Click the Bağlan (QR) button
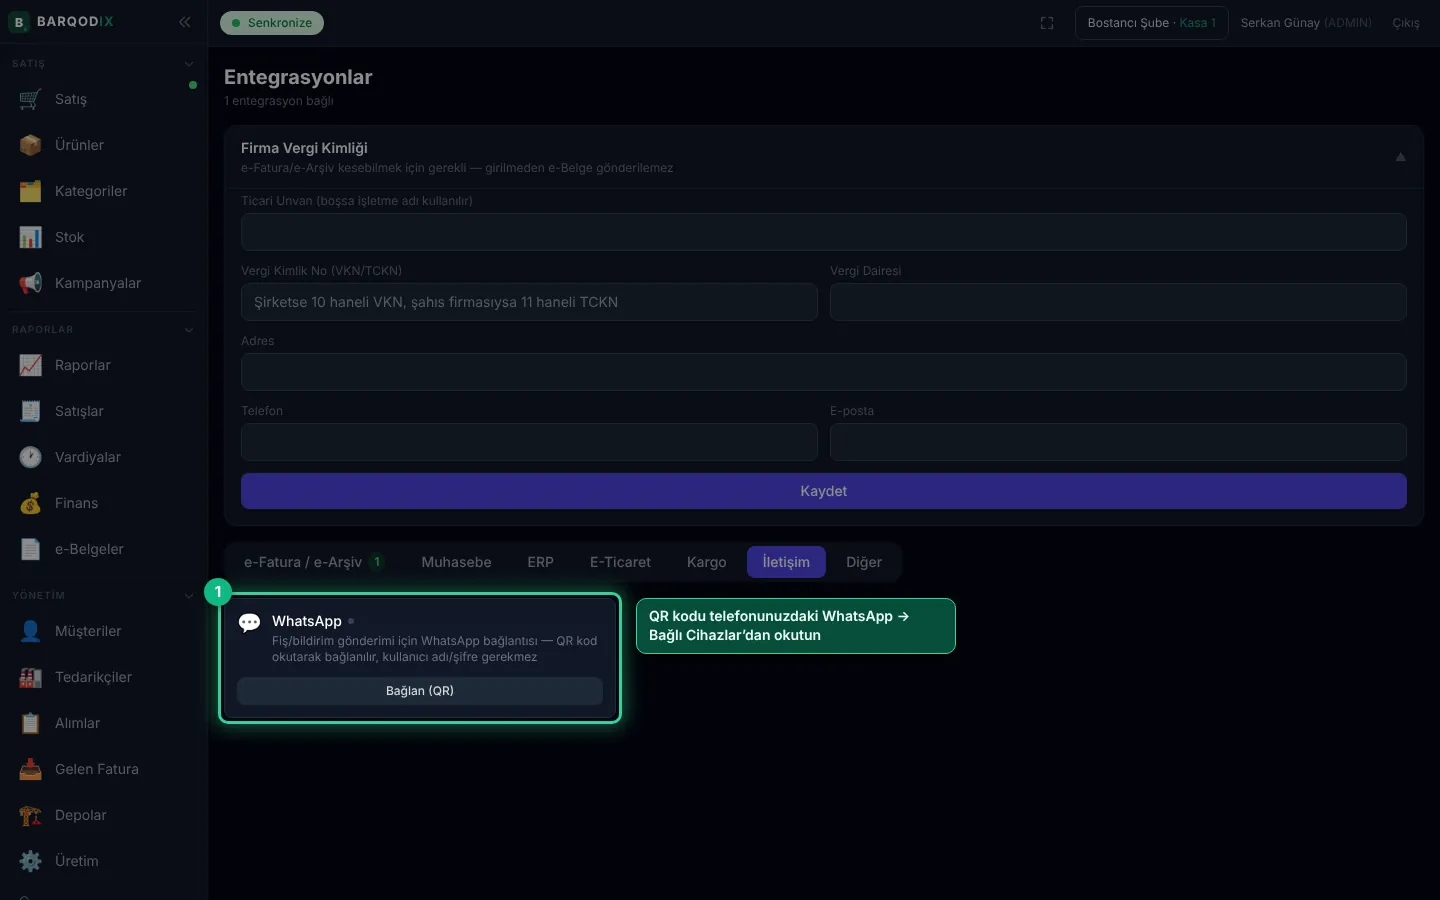The image size is (1440, 900). point(420,691)
